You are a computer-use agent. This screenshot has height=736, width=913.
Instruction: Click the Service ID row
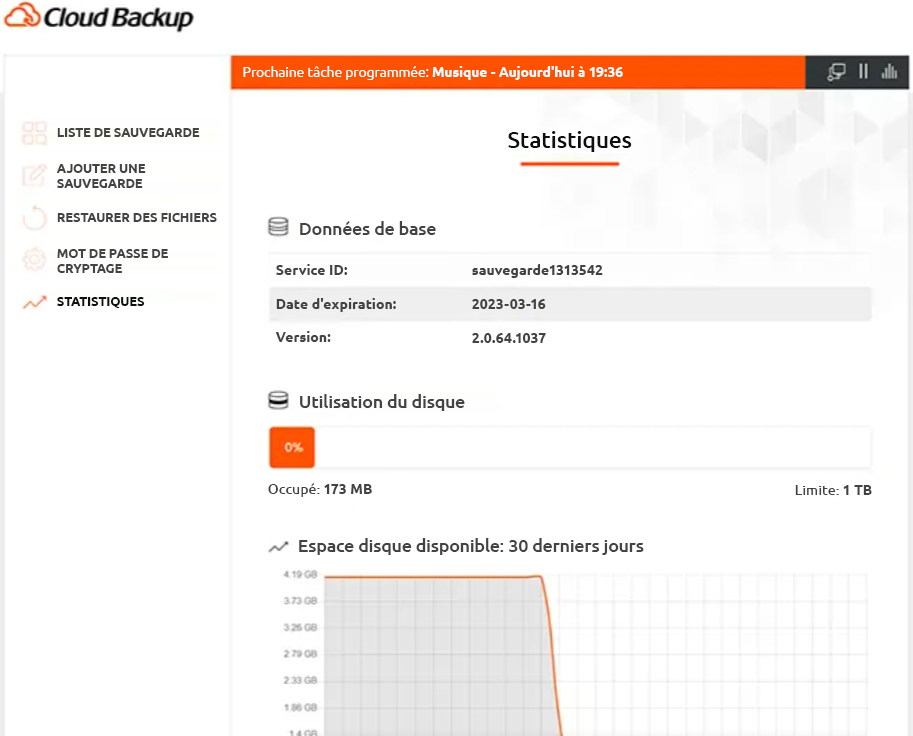569,270
